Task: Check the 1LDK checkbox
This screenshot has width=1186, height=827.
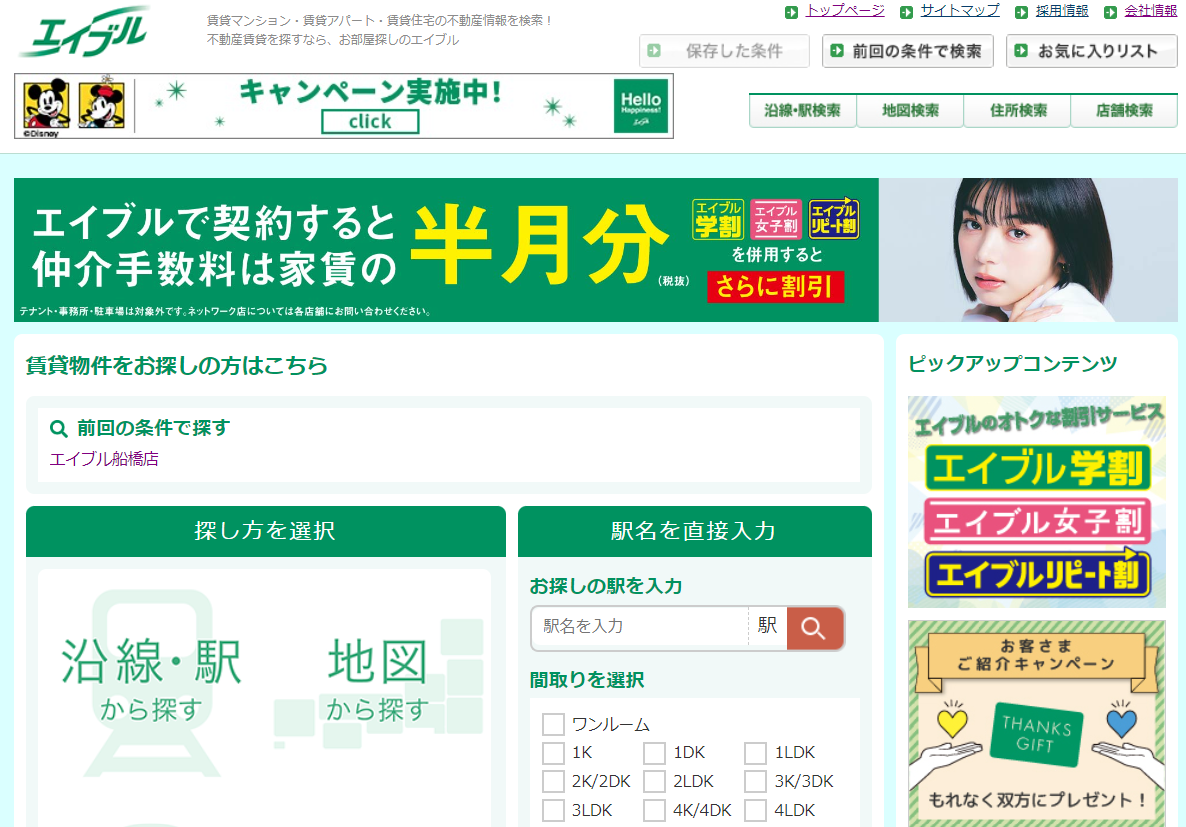Action: 756,753
